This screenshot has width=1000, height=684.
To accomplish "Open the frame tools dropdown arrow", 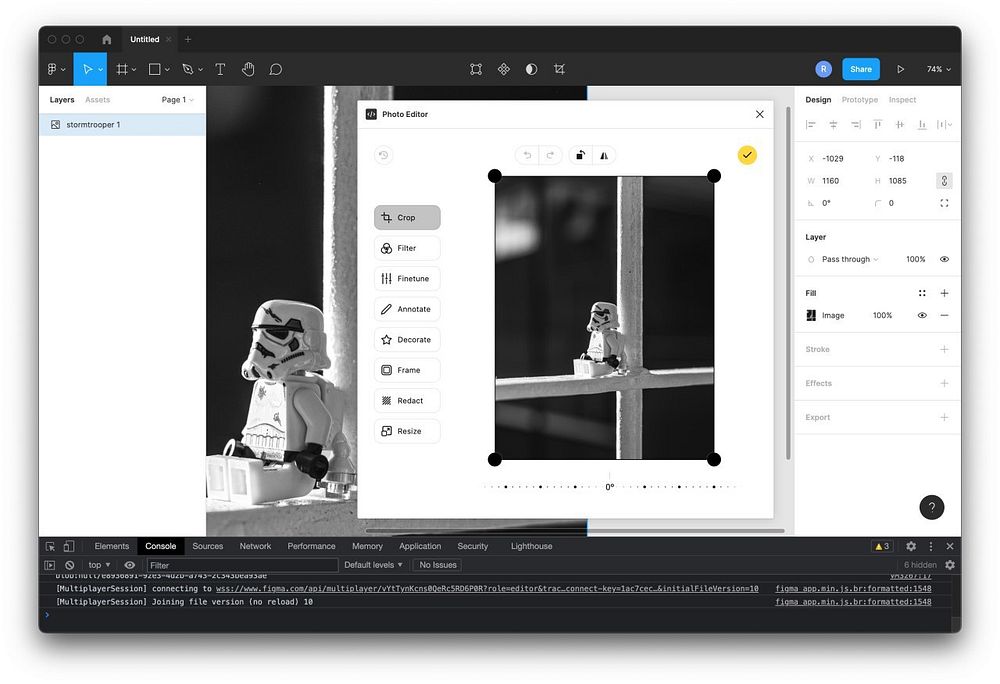I will (x=134, y=69).
